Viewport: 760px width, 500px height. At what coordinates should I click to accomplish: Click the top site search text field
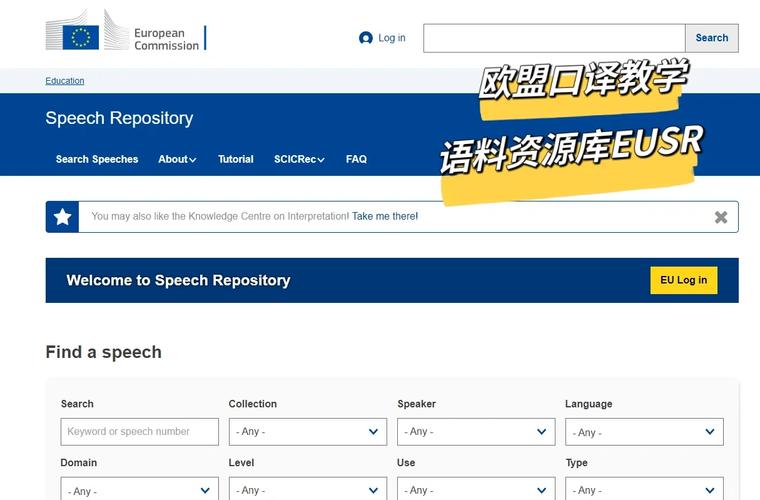[x=554, y=38]
